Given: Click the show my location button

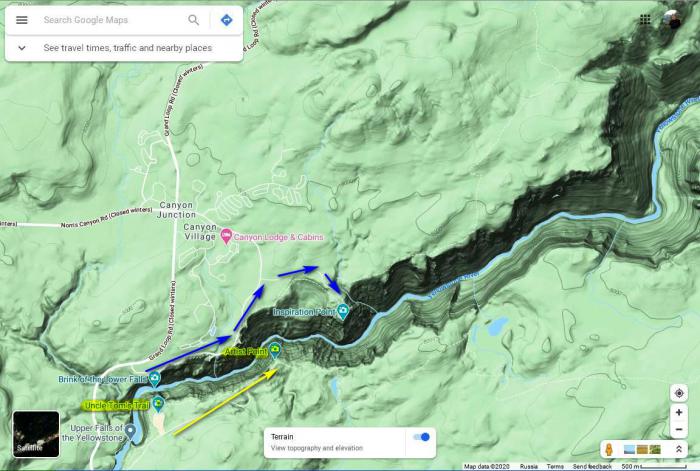Looking at the screenshot, I should click(679, 393).
